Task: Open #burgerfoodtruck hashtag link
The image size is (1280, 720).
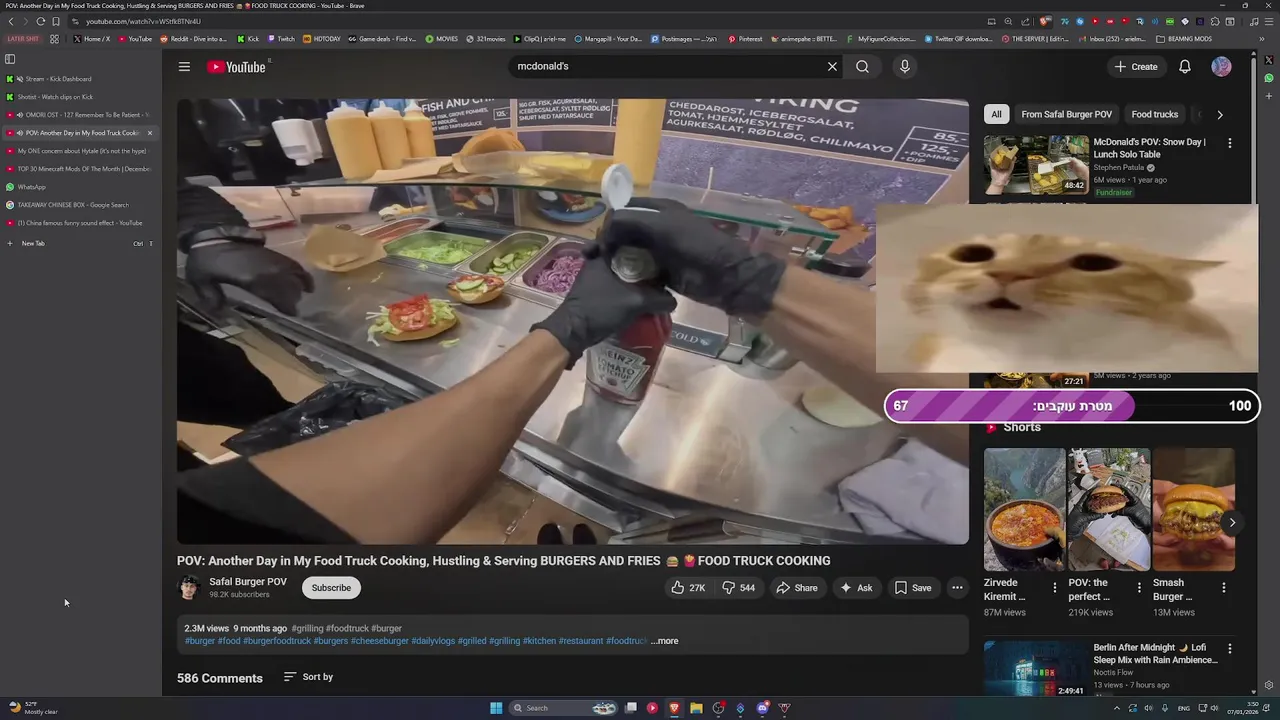Action: 277,641
